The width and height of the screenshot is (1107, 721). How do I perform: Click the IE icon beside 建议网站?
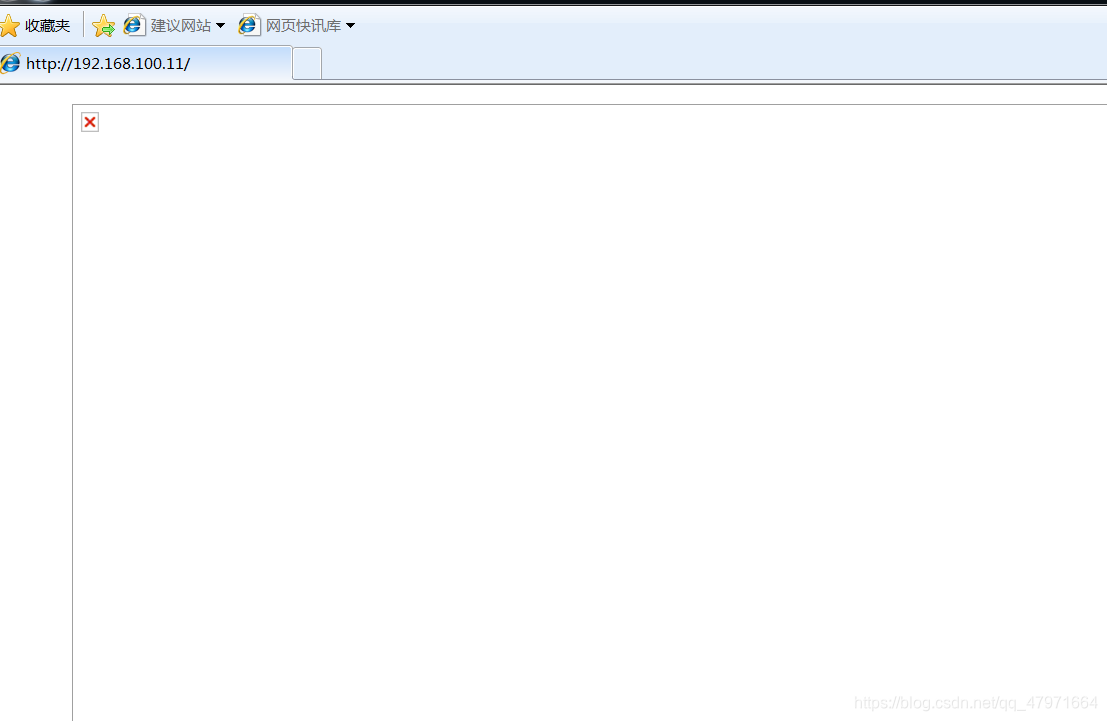pos(134,25)
